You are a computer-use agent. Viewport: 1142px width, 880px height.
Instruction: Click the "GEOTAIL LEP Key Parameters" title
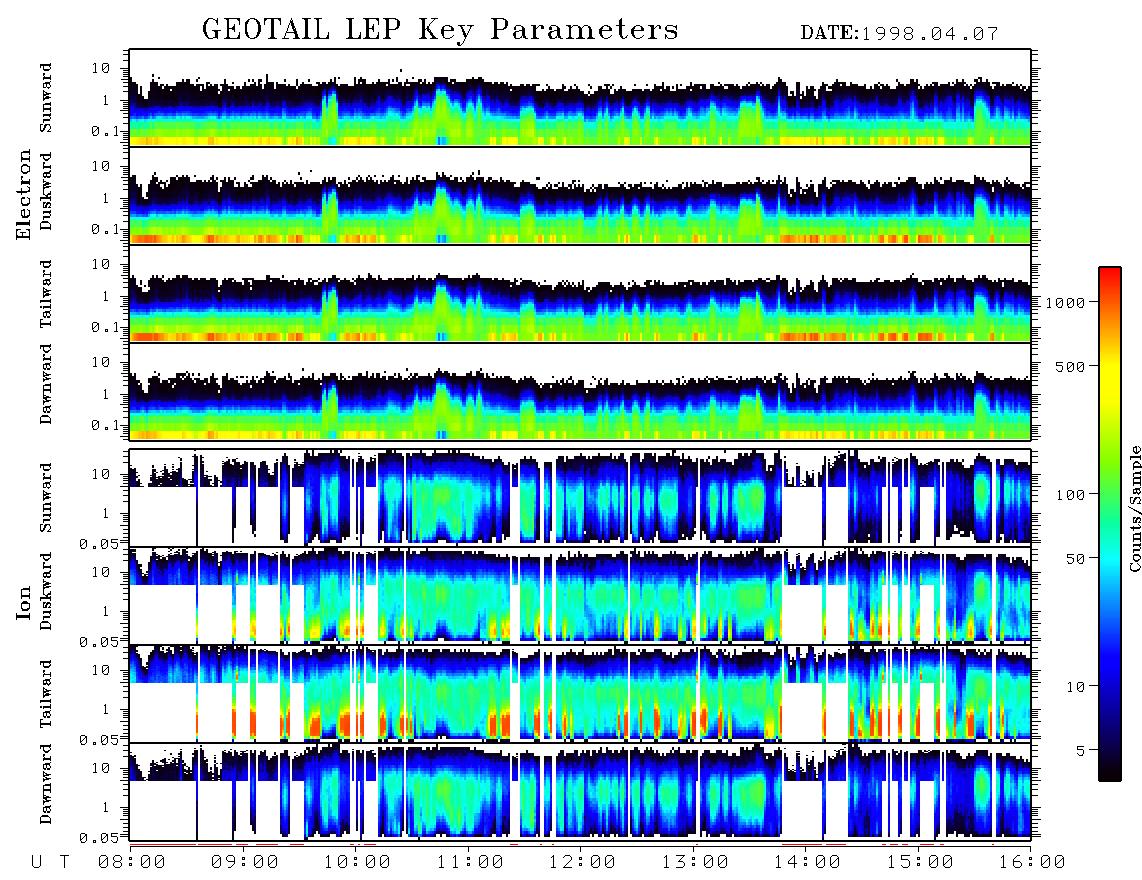[440, 30]
